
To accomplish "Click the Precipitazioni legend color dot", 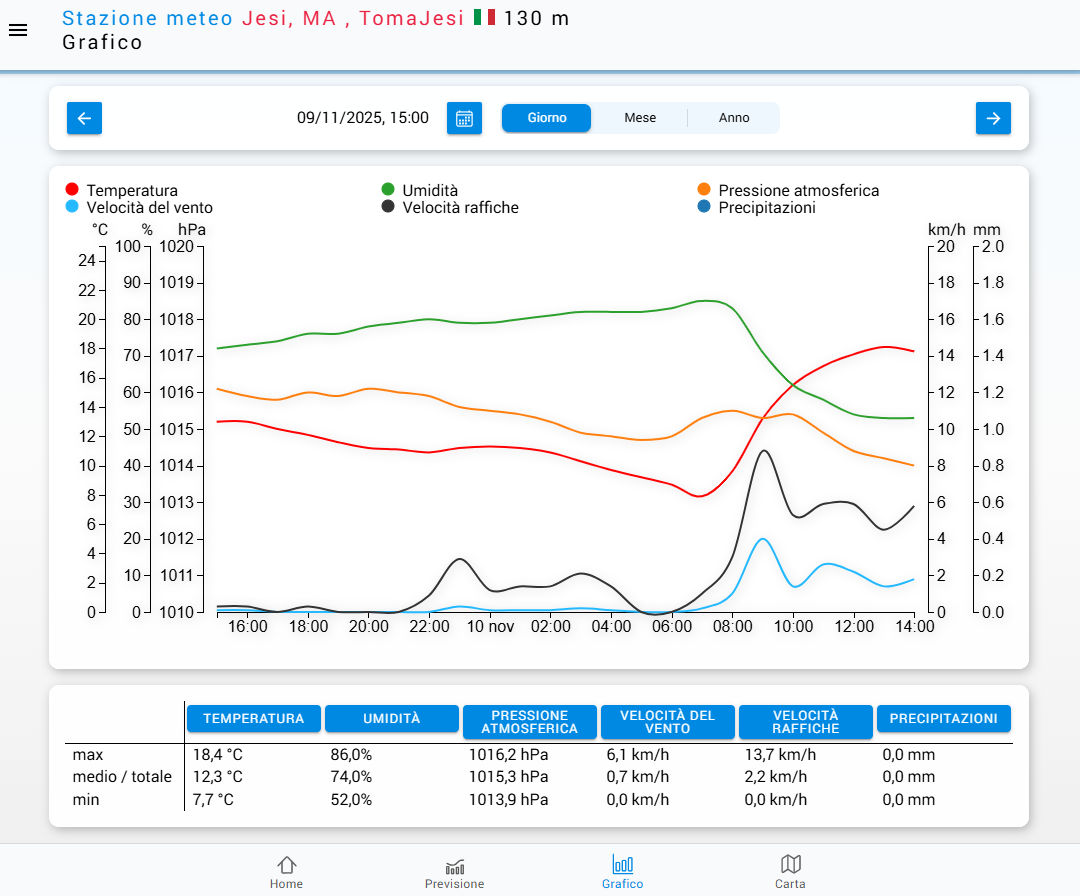I will point(704,207).
